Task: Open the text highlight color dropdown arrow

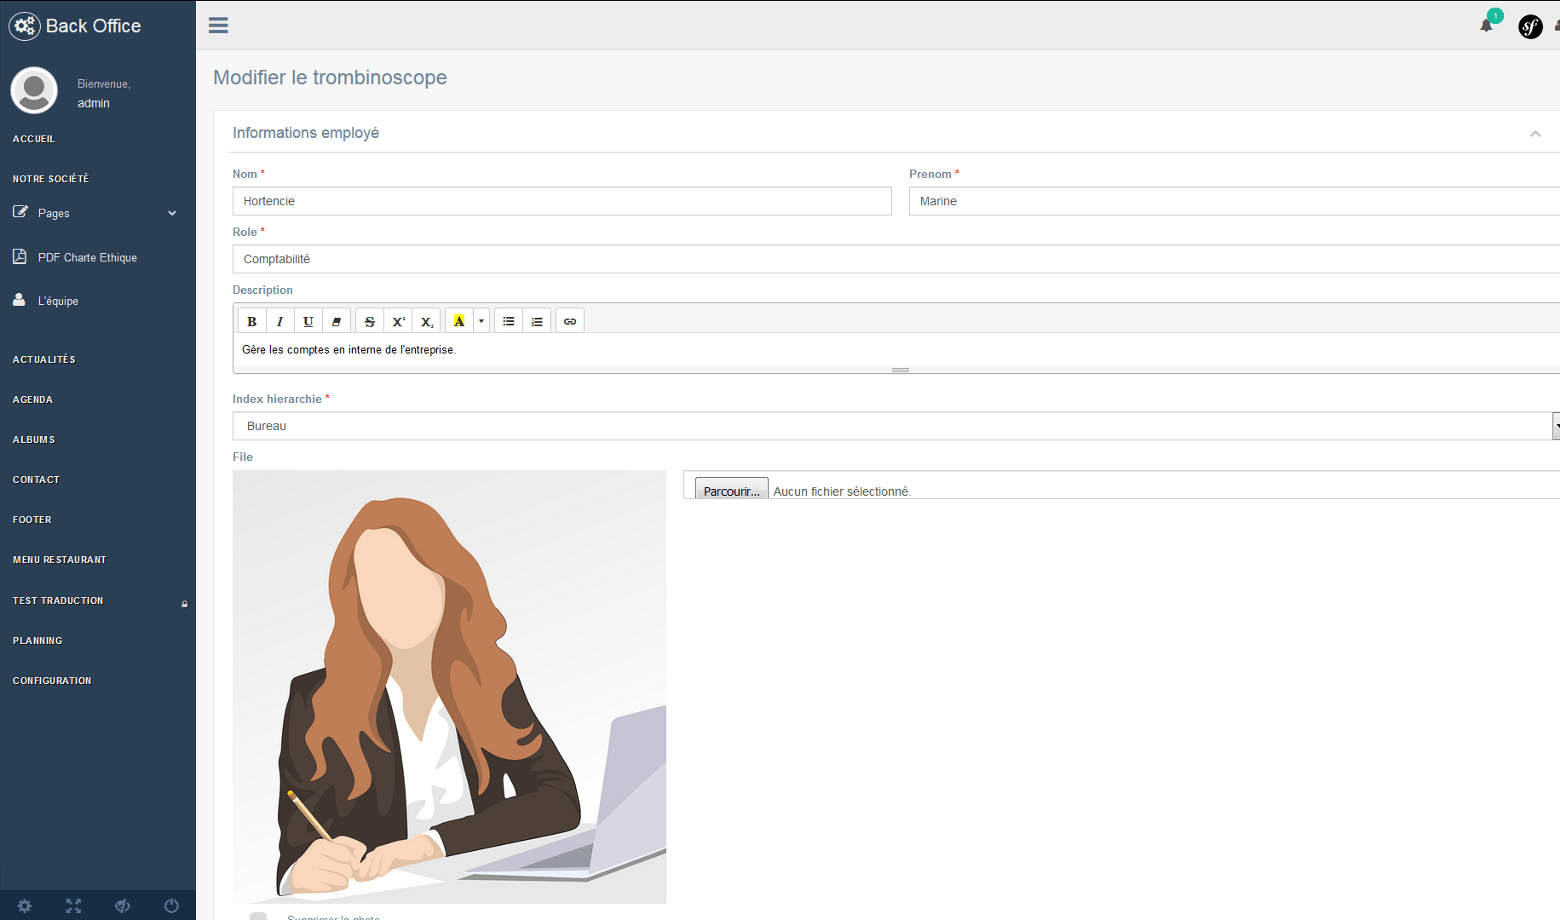Action: [x=481, y=321]
